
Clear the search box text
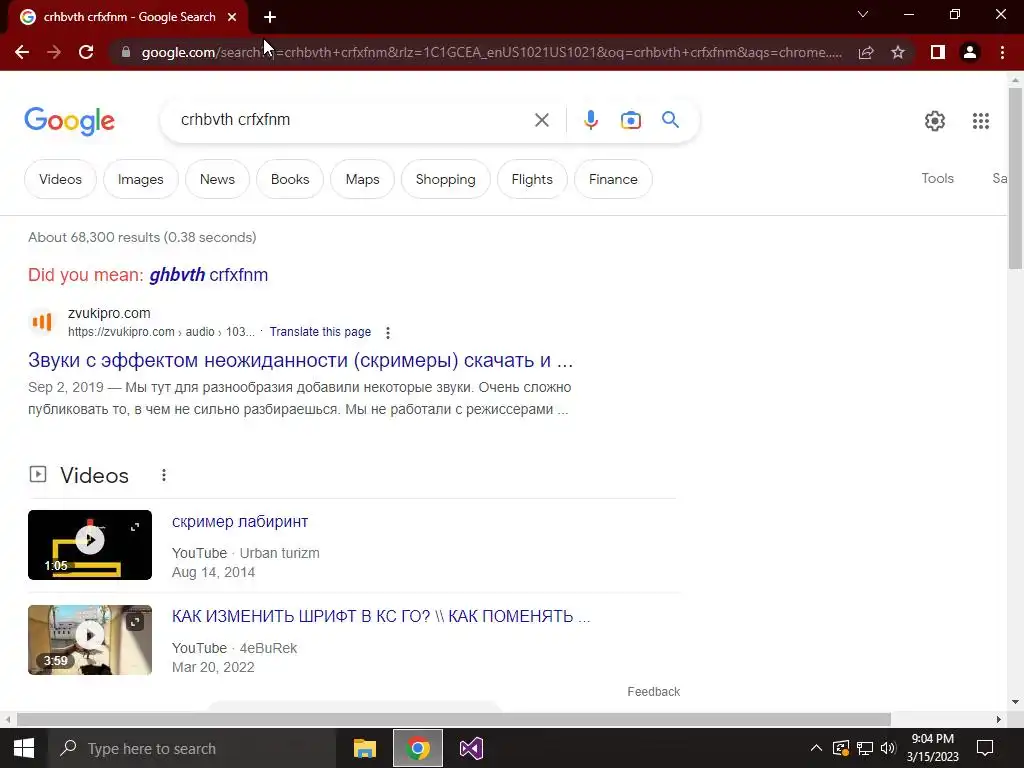coord(541,120)
